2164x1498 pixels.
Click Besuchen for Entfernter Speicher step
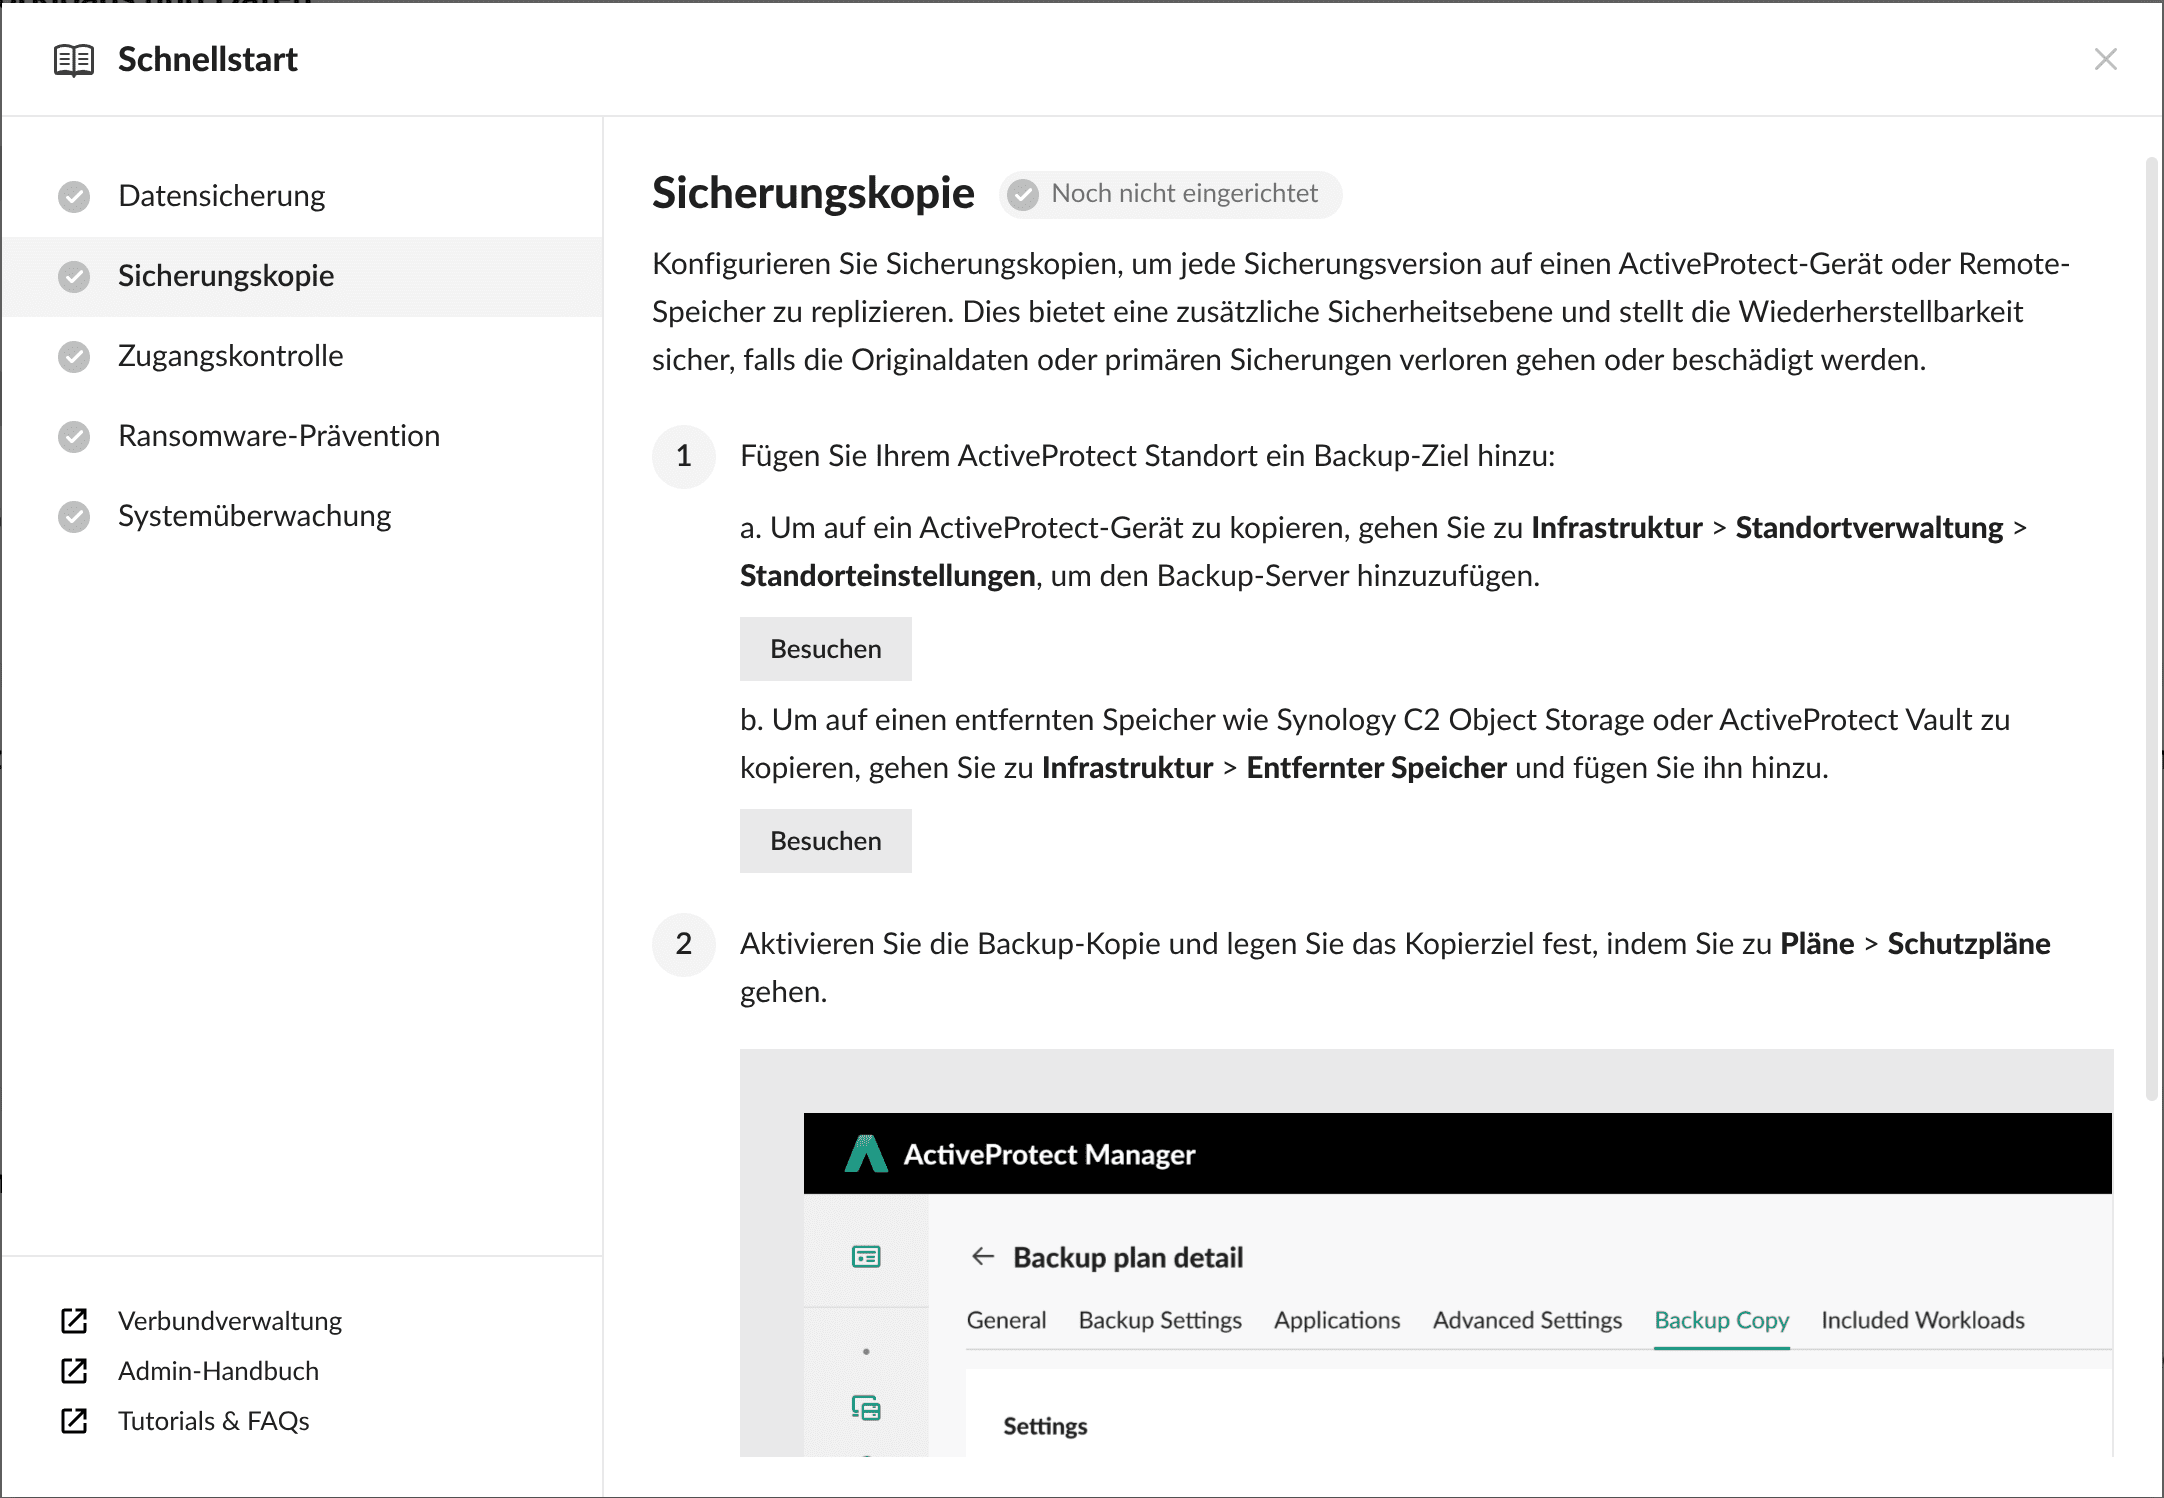coord(825,841)
